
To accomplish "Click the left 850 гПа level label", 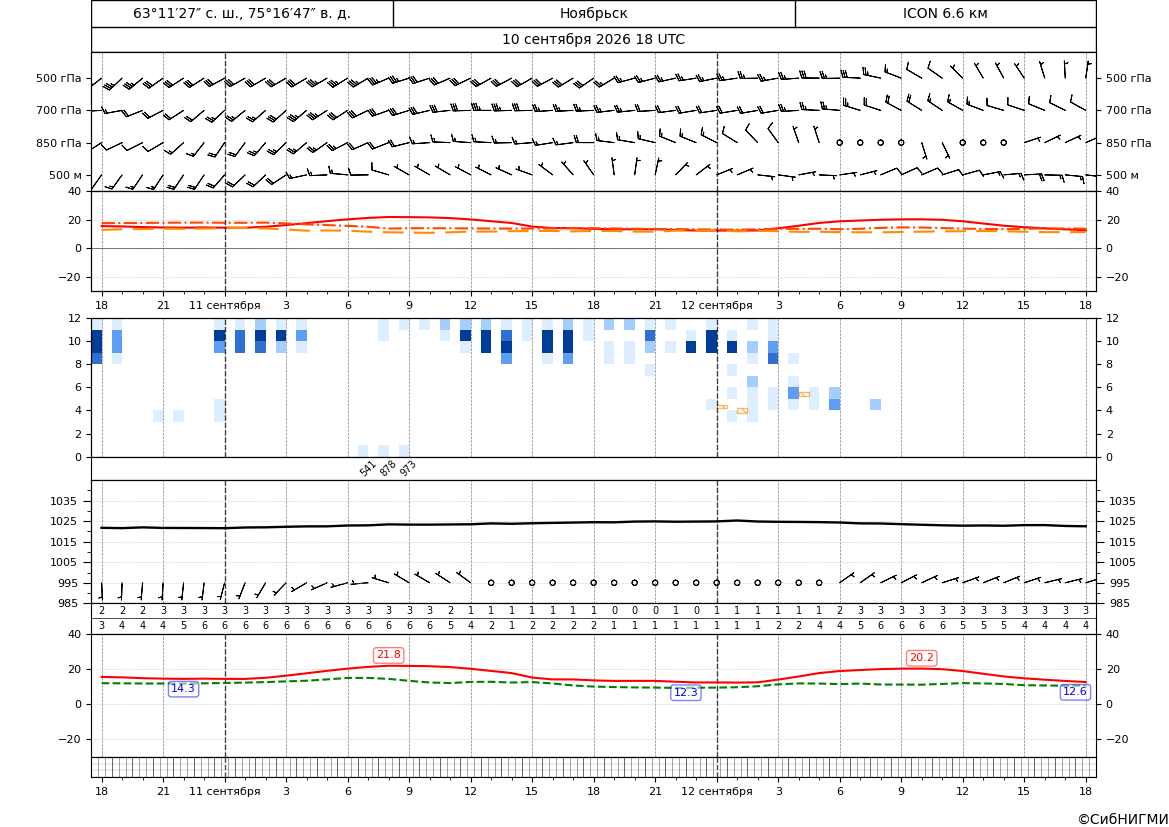I will [59, 143].
